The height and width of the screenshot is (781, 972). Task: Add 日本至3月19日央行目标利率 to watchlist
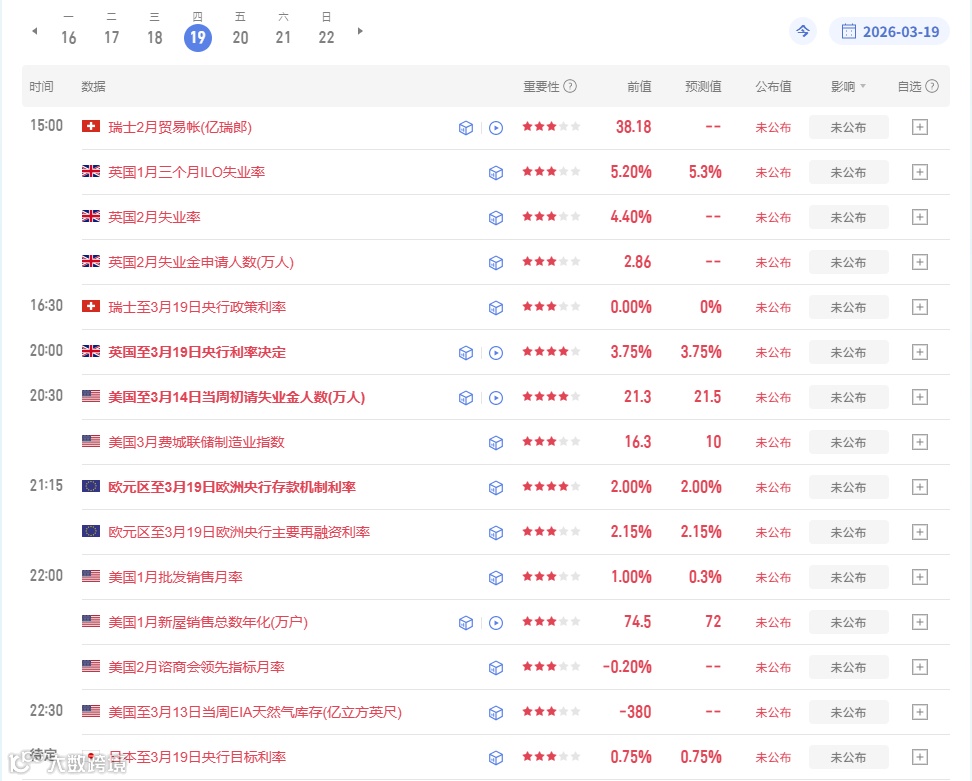(919, 757)
